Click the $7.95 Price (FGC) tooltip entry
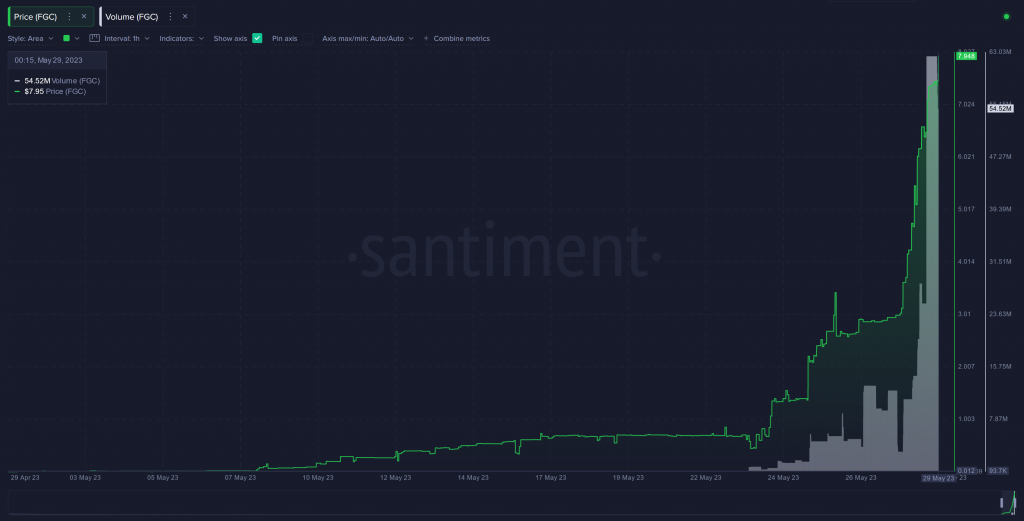The height and width of the screenshot is (521, 1024). 50,91
